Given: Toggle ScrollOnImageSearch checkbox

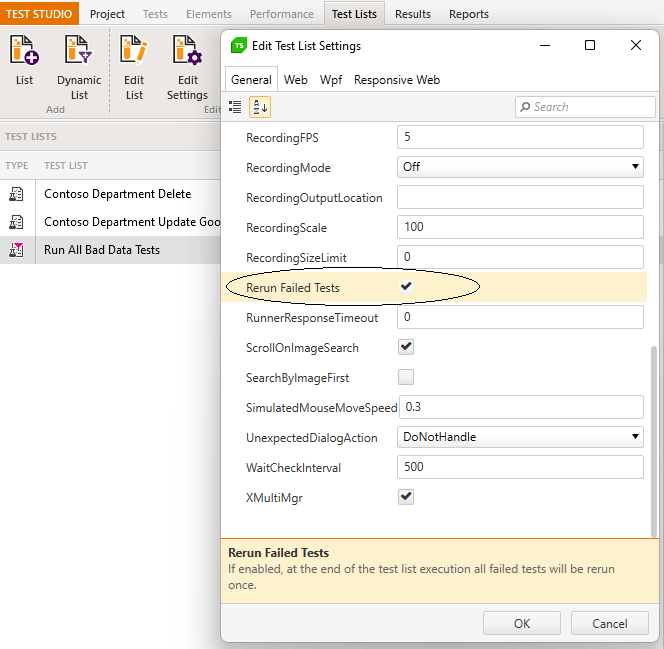Looking at the screenshot, I should click(406, 347).
